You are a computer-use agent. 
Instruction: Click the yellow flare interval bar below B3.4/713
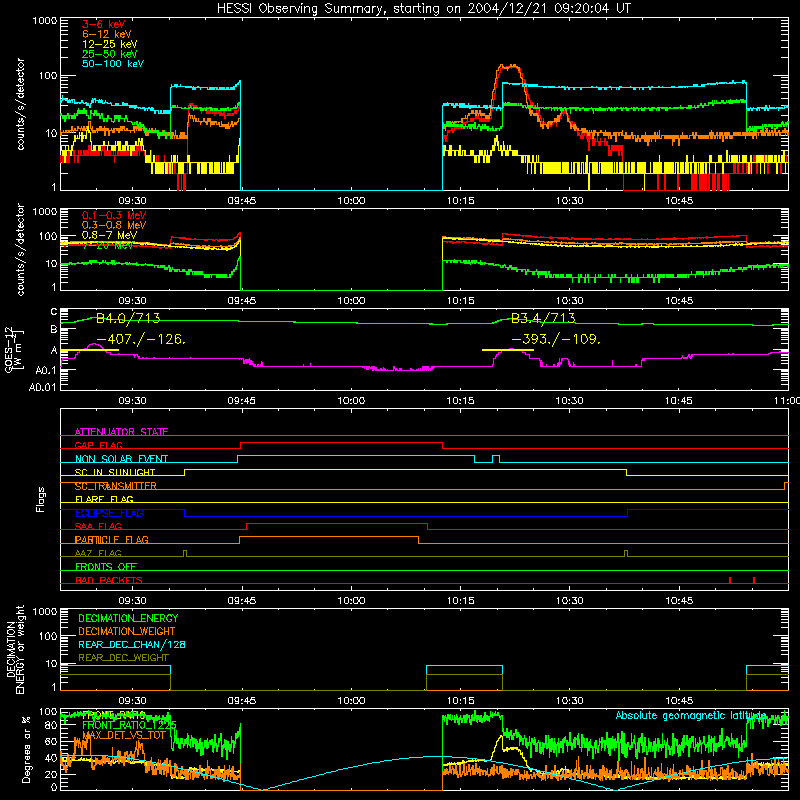click(x=508, y=350)
